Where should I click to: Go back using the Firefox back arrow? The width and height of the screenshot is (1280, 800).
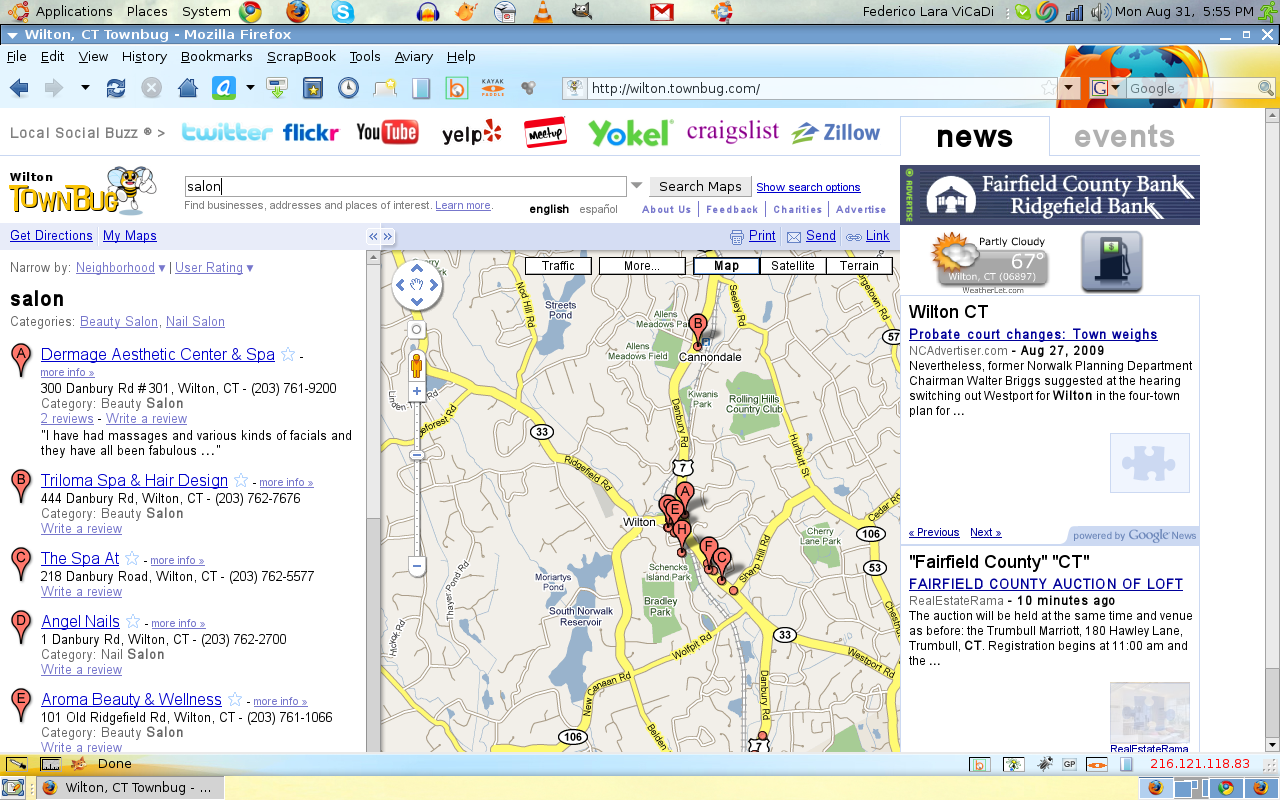coord(19,88)
